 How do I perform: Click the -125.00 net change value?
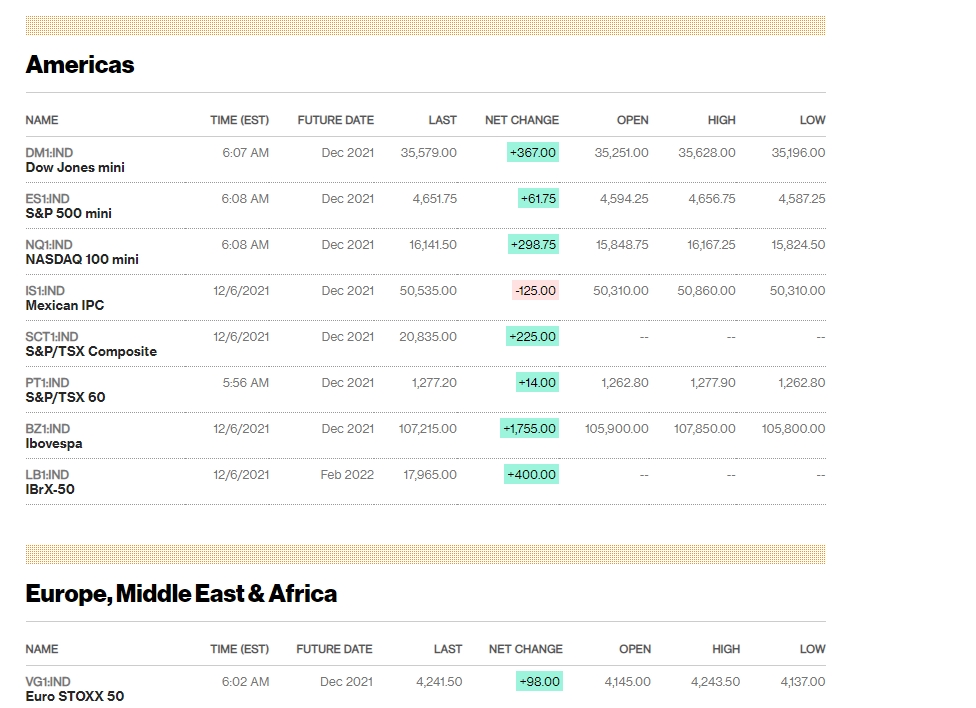click(x=535, y=291)
